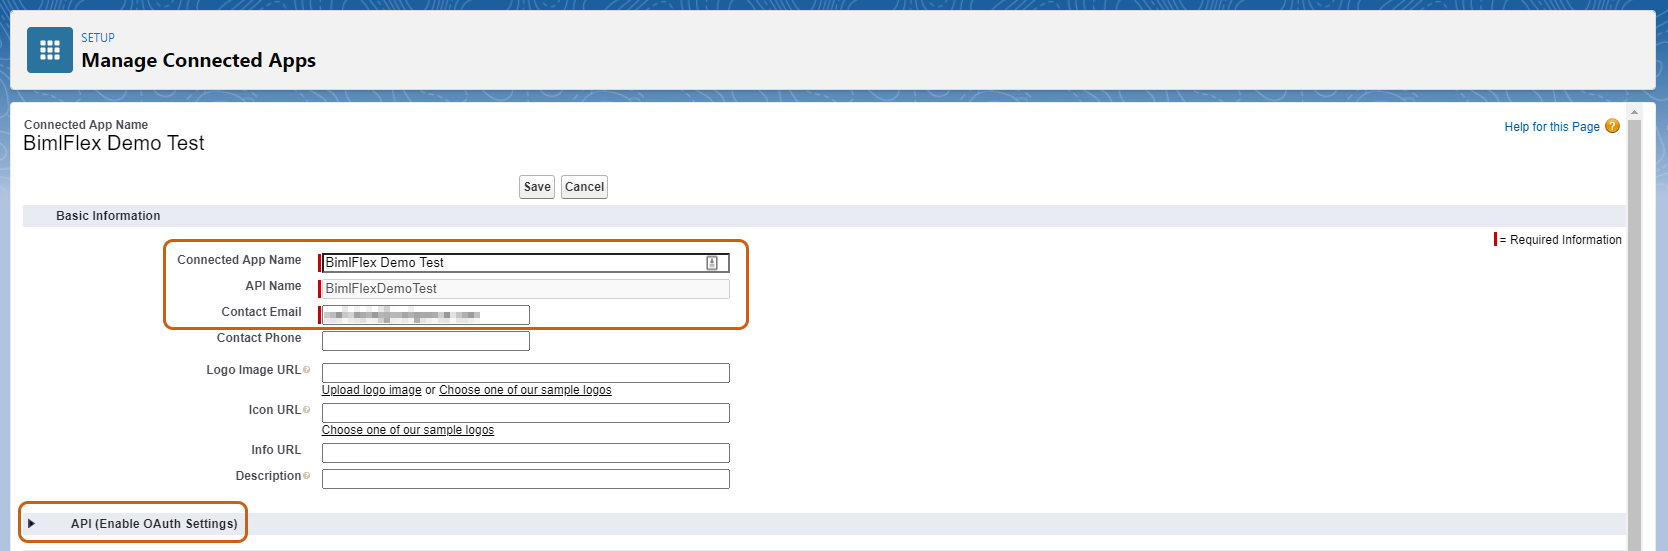Click the Description info icon
1668x551 pixels.
click(306, 476)
